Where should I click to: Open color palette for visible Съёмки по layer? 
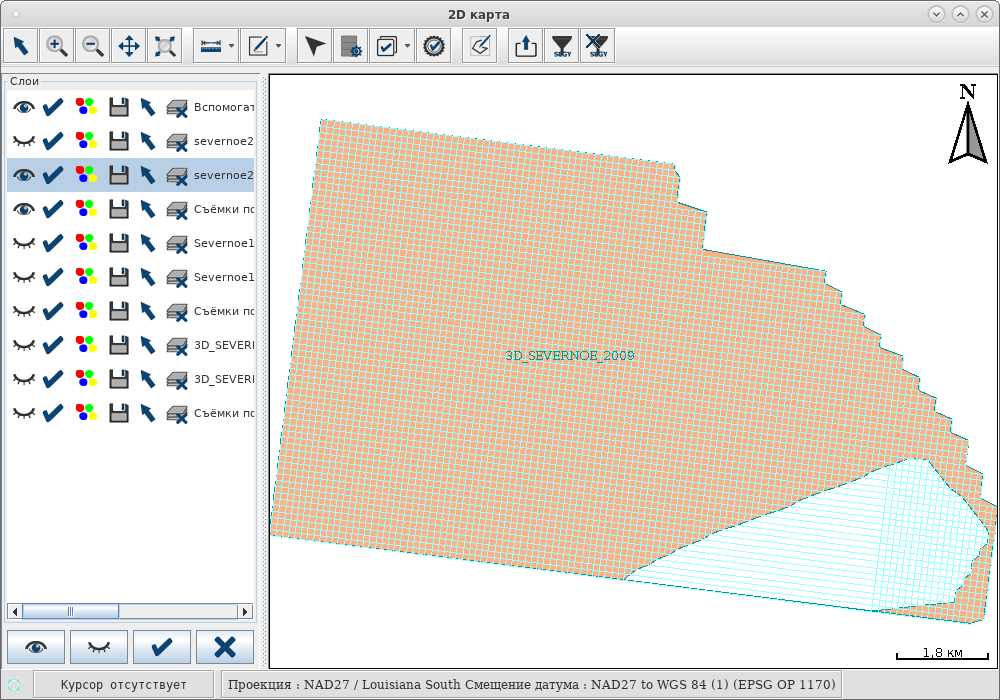(86, 209)
